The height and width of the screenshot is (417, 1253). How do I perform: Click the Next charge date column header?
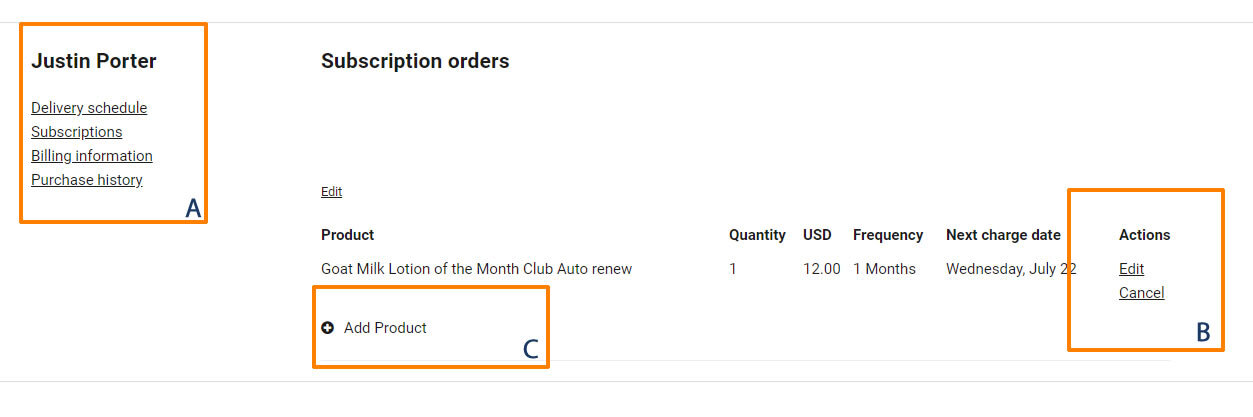(x=1003, y=235)
